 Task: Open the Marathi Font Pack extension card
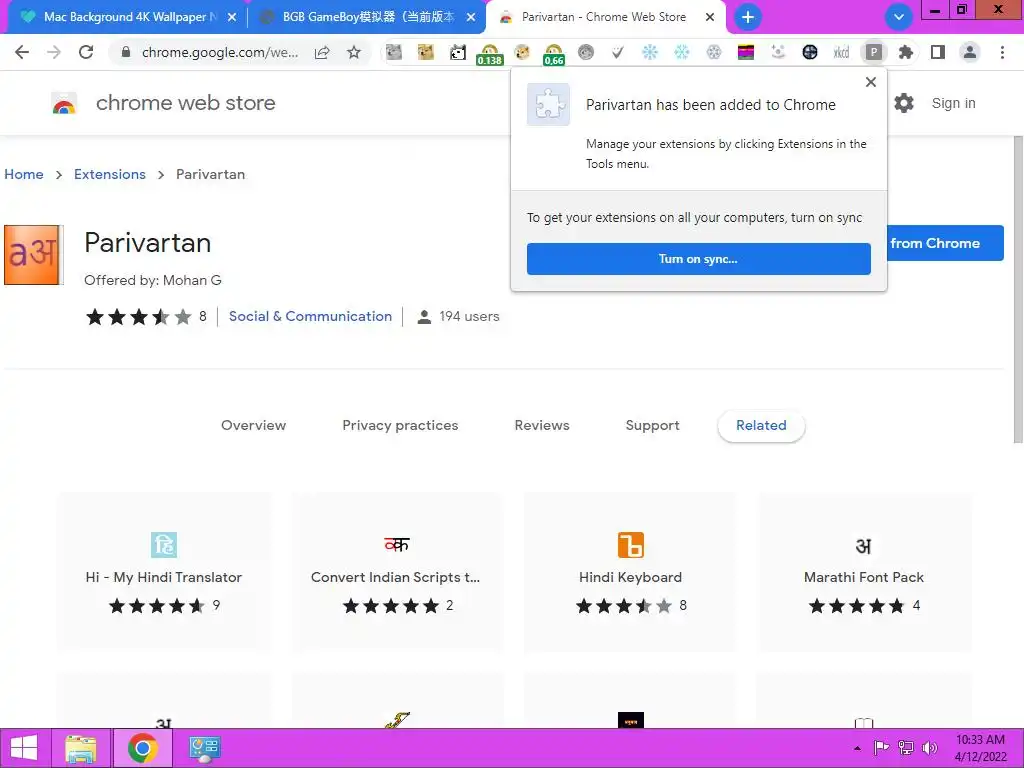tap(863, 572)
